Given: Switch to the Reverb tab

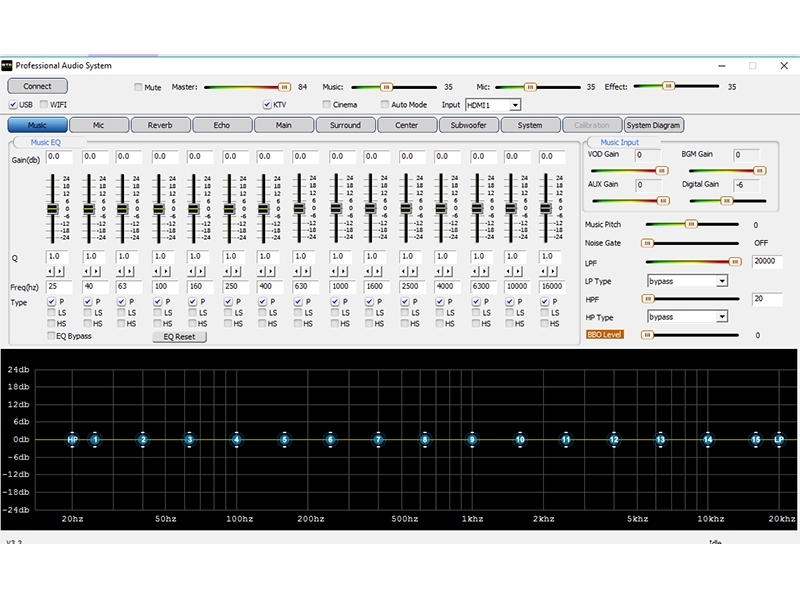Looking at the screenshot, I should click(x=160, y=125).
